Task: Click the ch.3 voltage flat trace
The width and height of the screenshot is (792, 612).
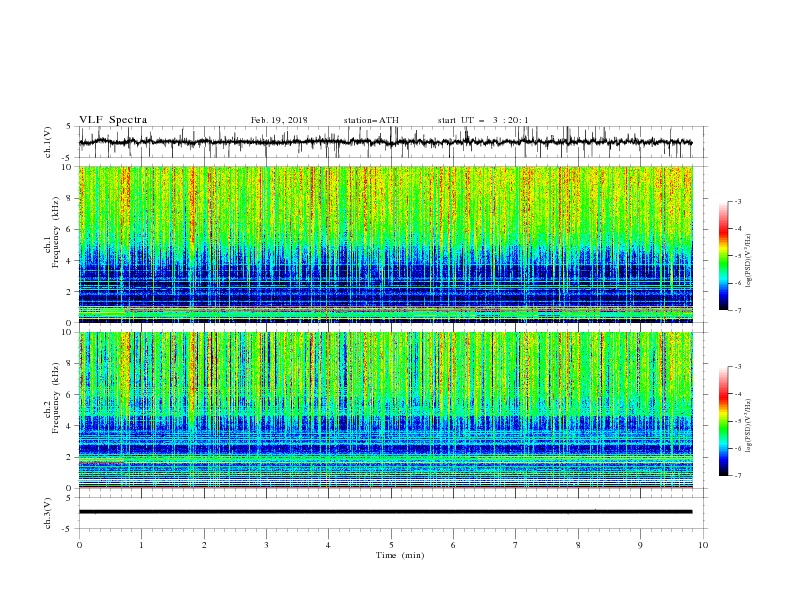Action: pyautogui.click(x=385, y=512)
